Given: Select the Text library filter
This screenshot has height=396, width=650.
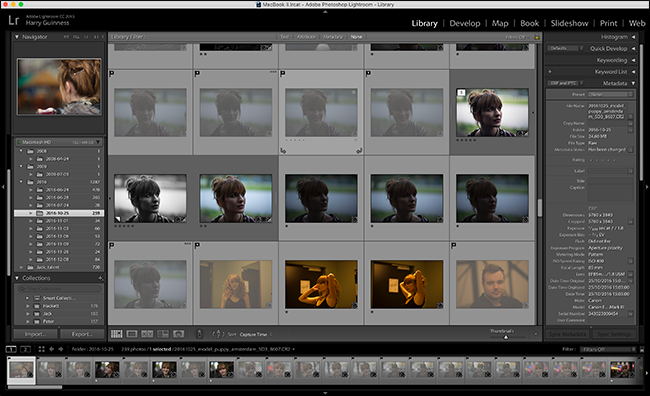Looking at the screenshot, I should point(284,37).
